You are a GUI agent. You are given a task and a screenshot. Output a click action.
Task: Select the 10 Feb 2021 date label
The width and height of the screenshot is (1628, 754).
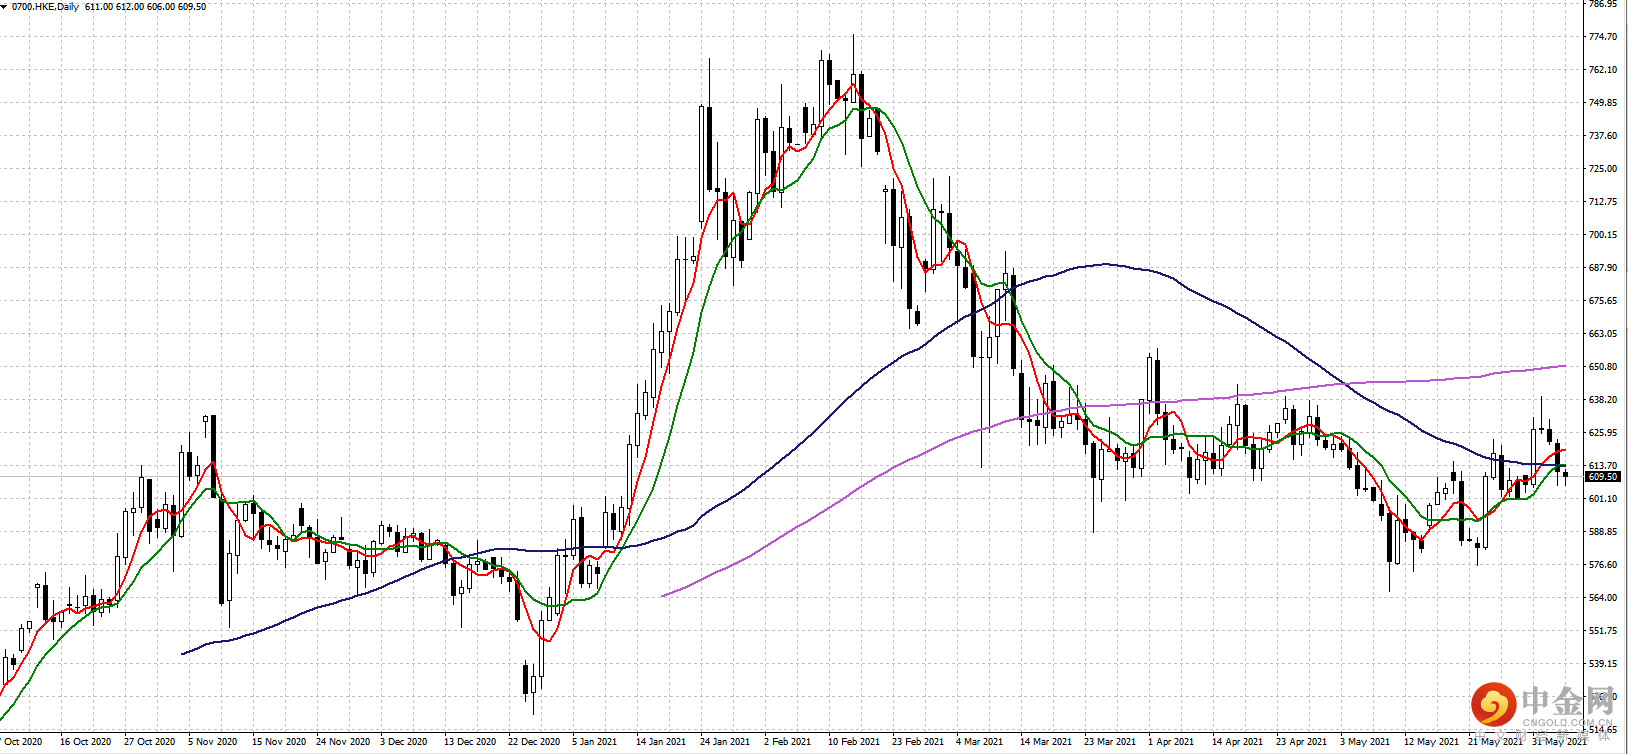coord(854,742)
